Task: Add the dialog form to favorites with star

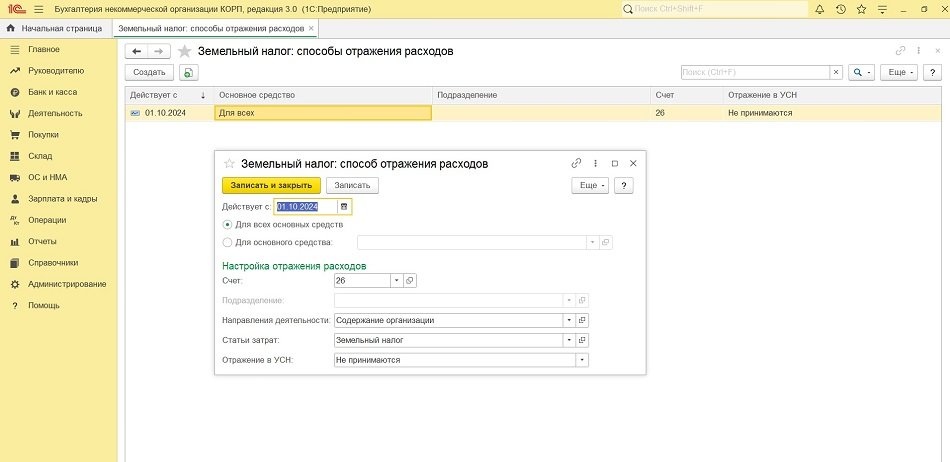Action: tap(229, 163)
